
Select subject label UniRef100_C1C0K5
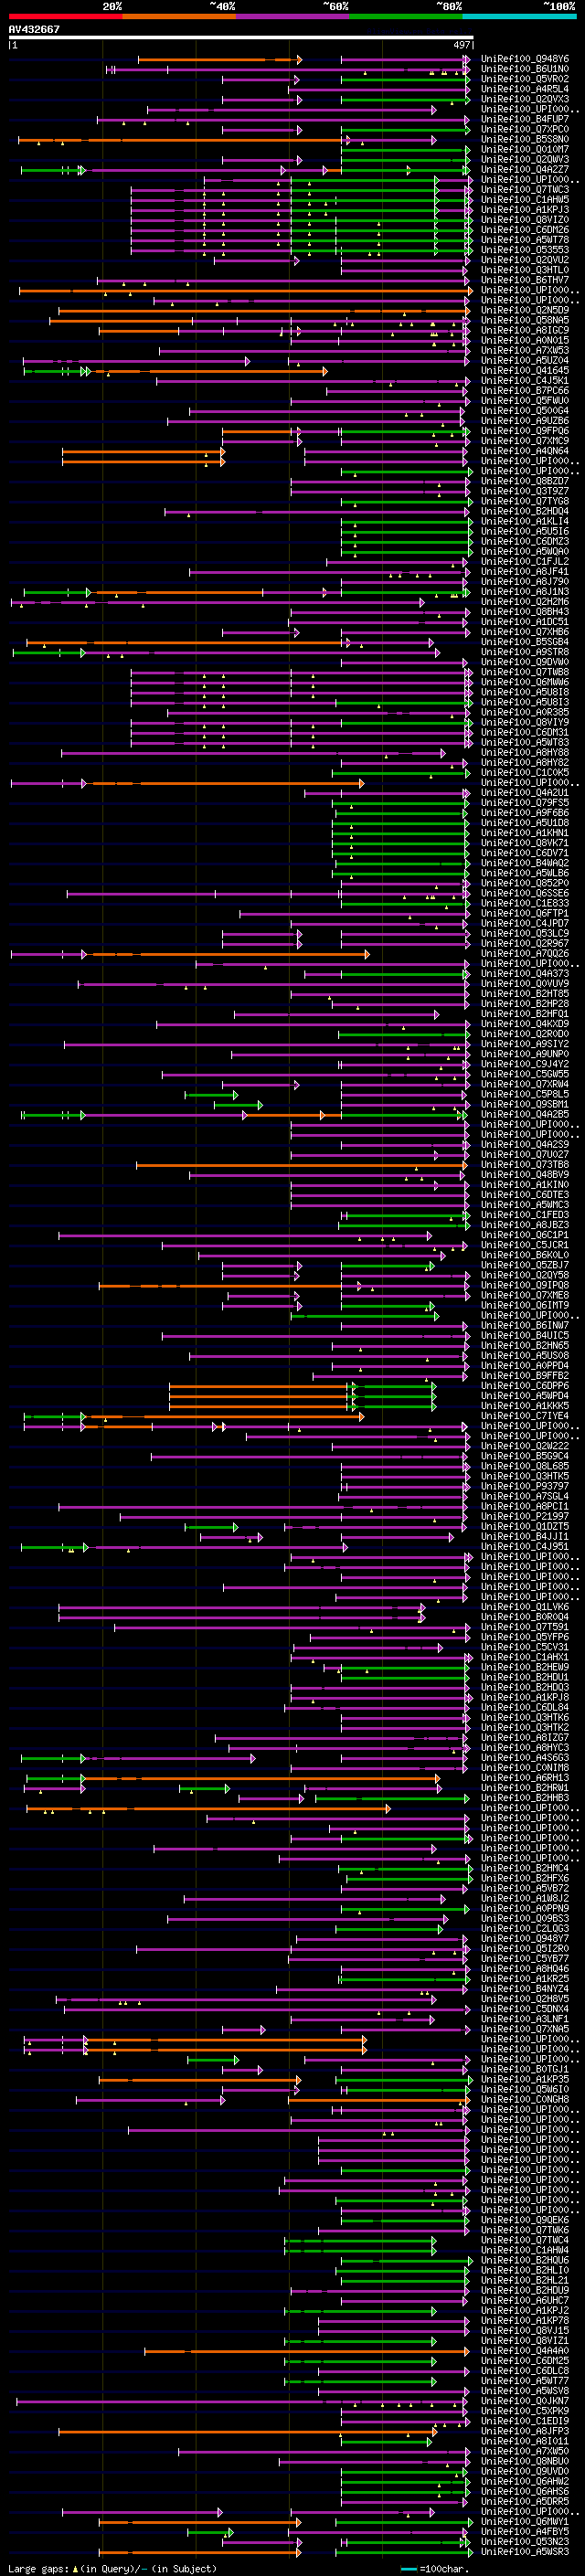point(525,772)
